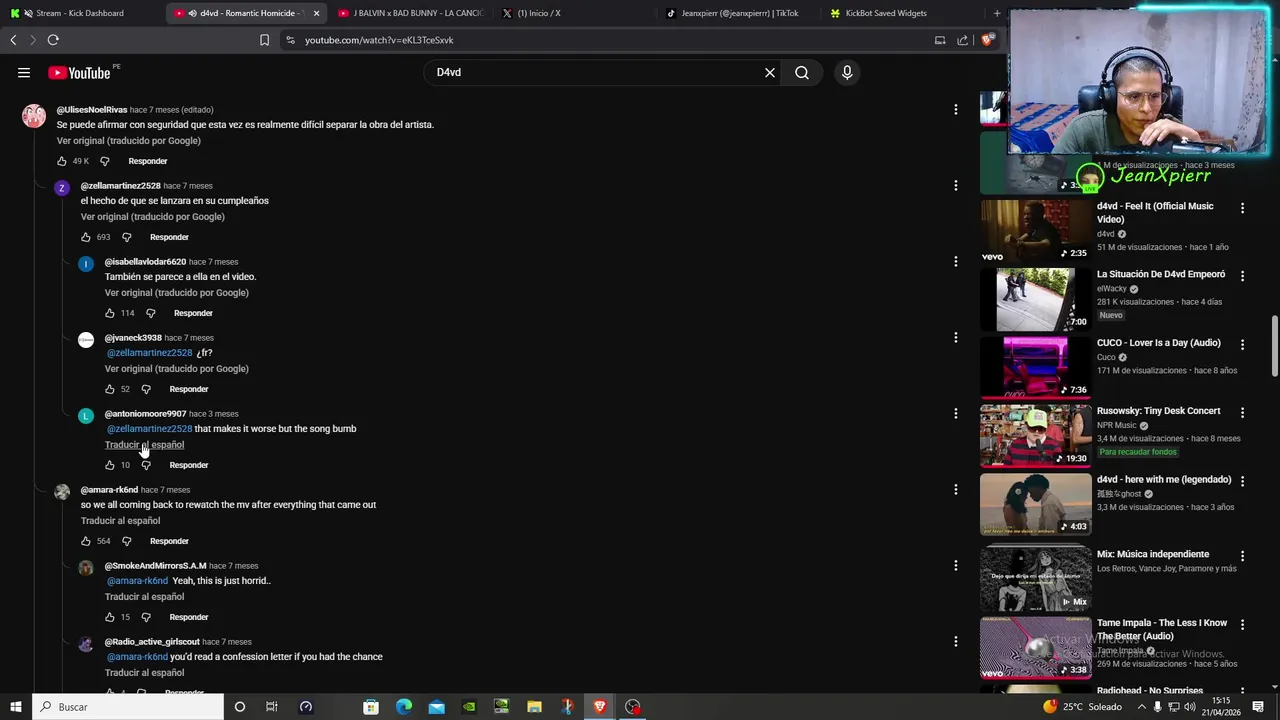
Task: Switch to the J BALVIN x BAD BUNNY tab
Action: pos(410,13)
